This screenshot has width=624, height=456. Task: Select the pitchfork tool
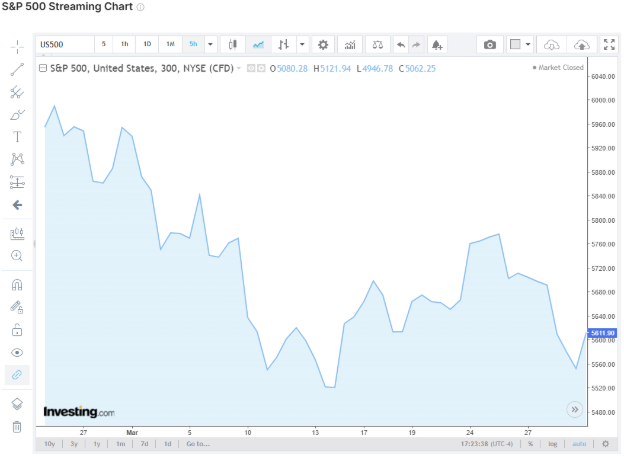17,92
